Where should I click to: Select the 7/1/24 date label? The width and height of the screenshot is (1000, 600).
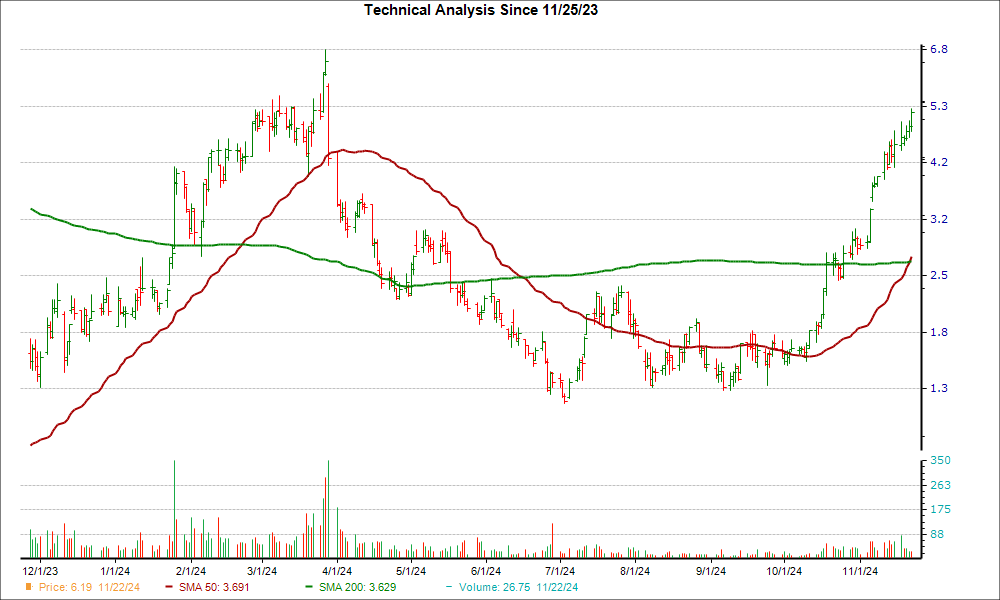coord(559,571)
